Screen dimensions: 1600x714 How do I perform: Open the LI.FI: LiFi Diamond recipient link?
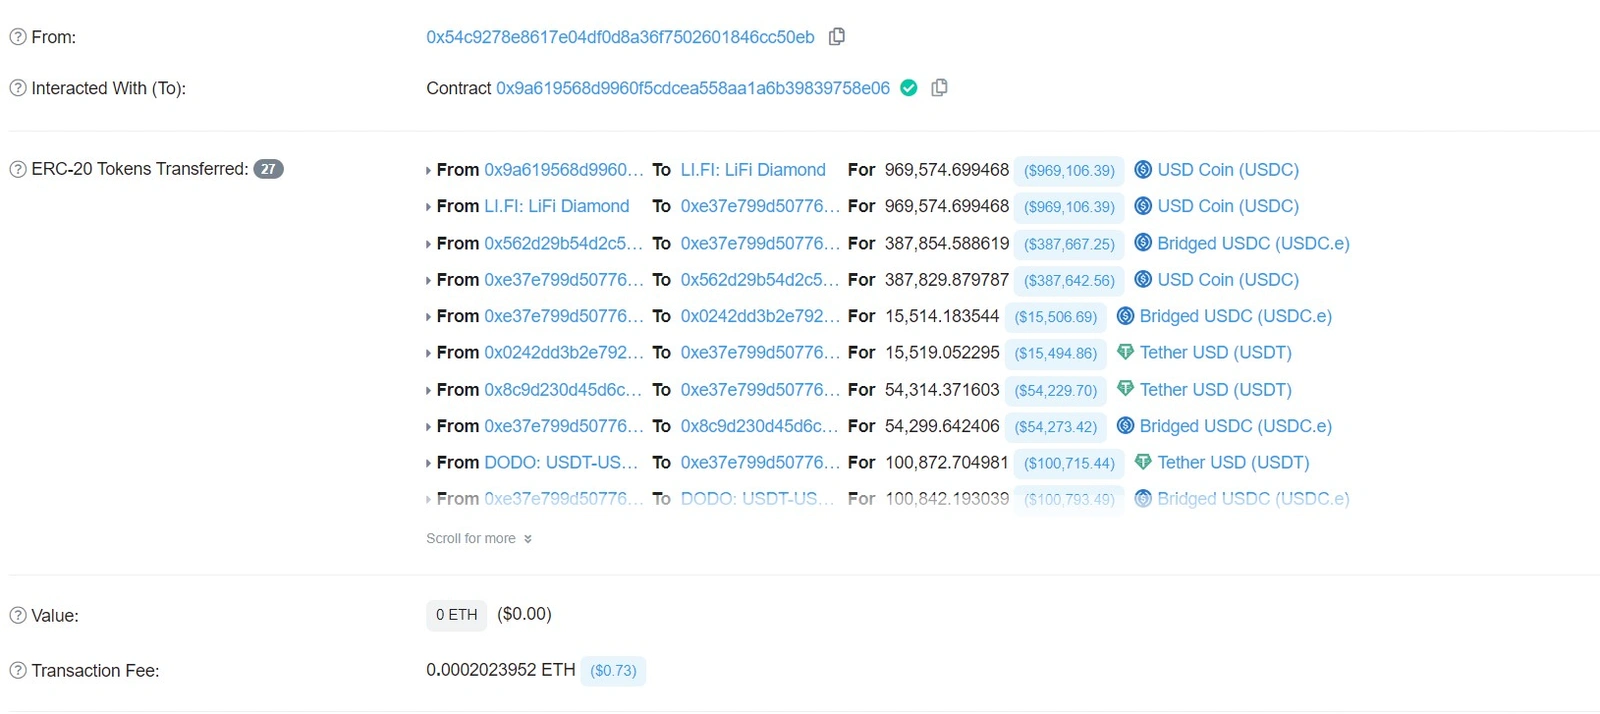[753, 170]
